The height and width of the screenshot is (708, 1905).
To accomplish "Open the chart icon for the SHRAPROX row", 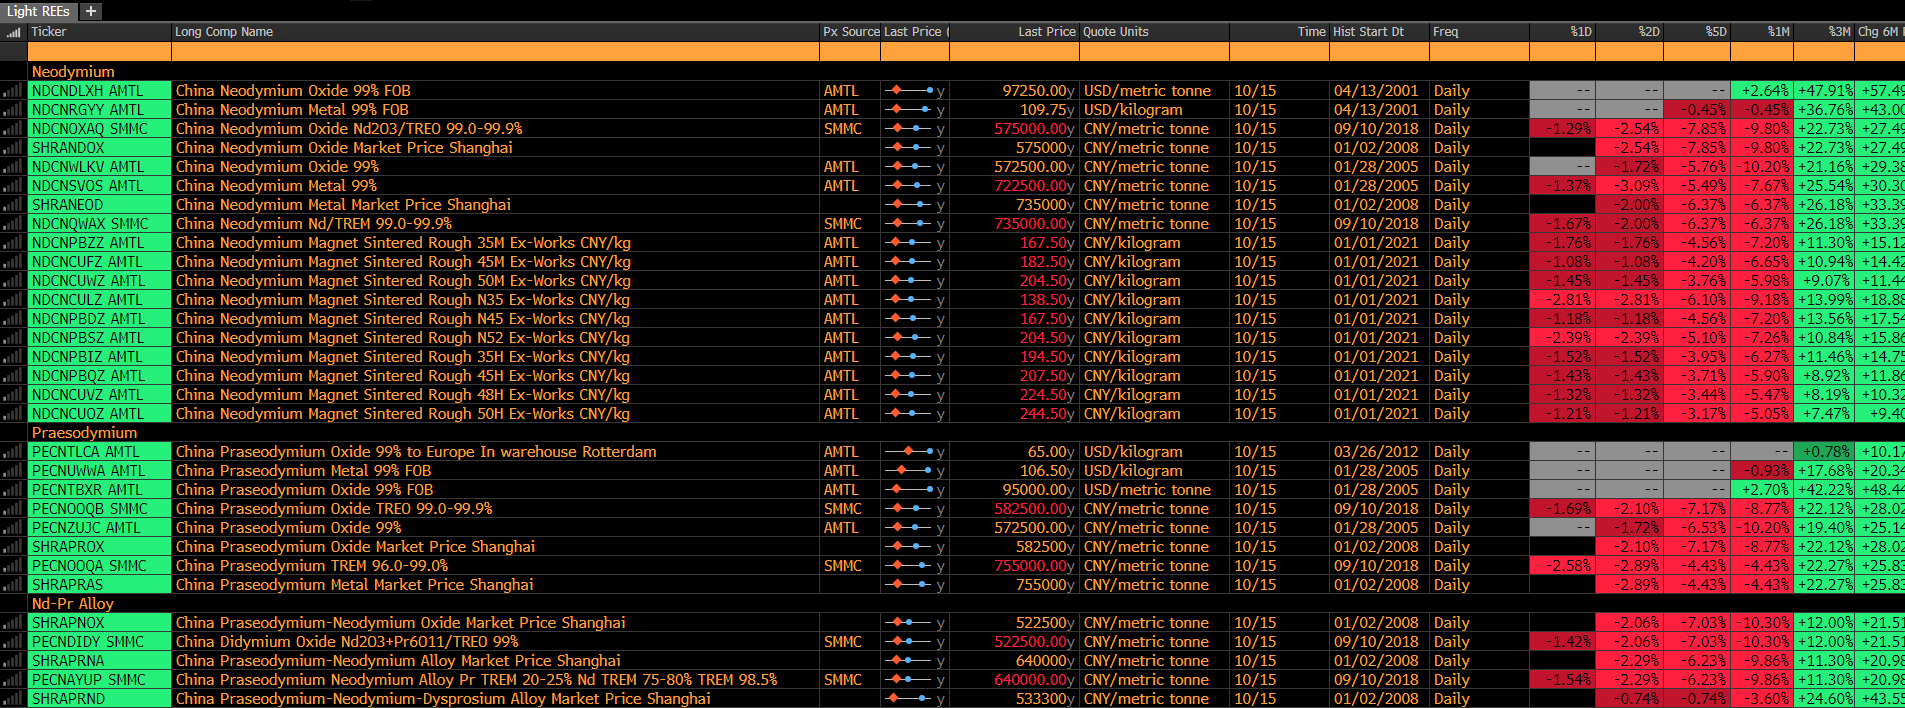I will [x=13, y=547].
